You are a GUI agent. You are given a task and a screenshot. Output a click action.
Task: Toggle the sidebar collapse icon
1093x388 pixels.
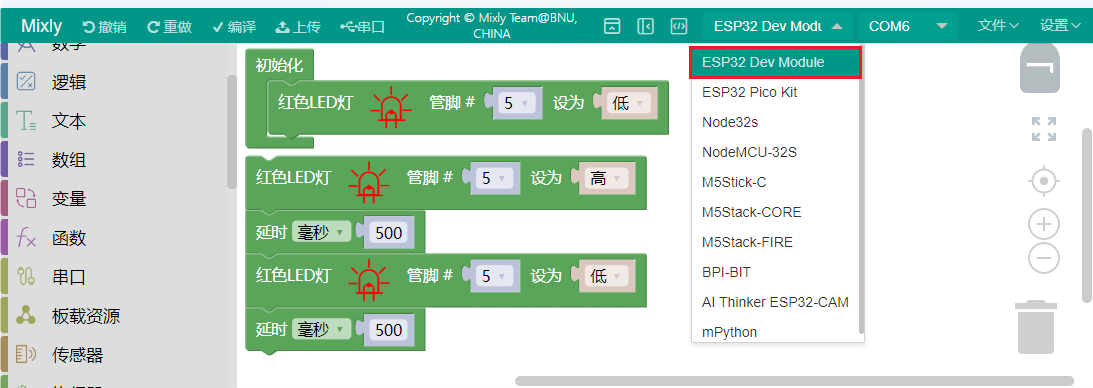click(645, 26)
